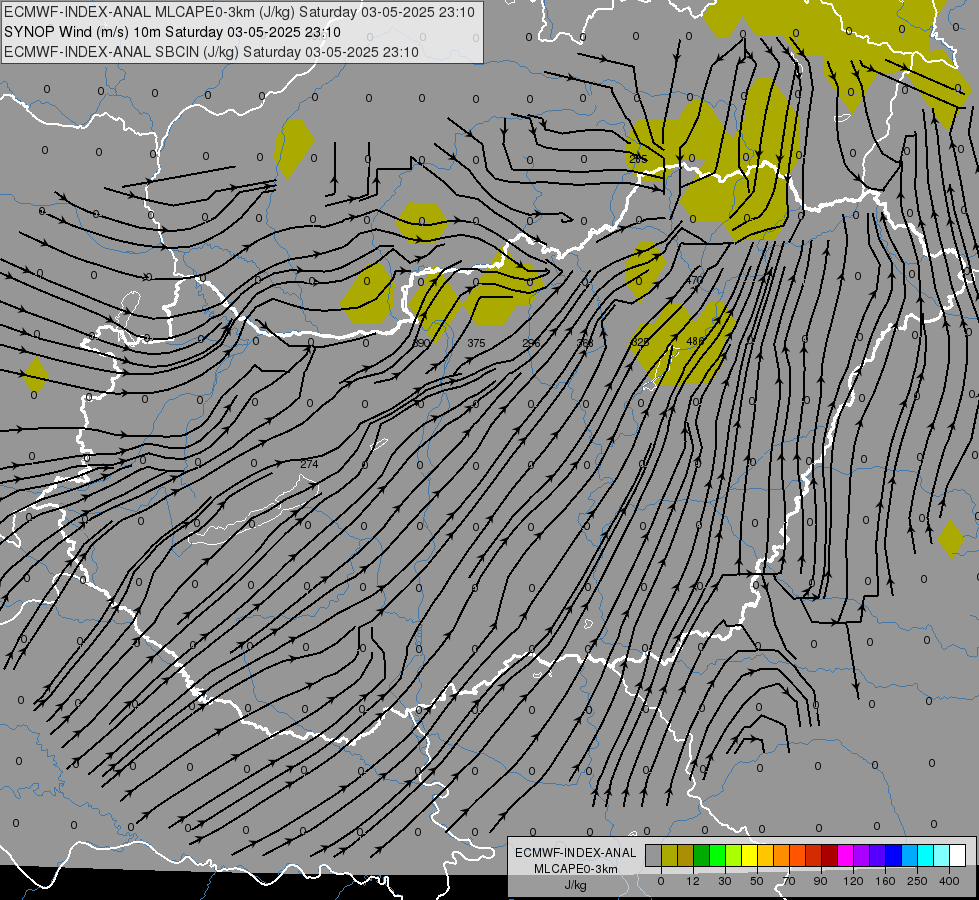Select the pure blue legend swatch
This screenshot has width=979, height=900.
point(894,856)
